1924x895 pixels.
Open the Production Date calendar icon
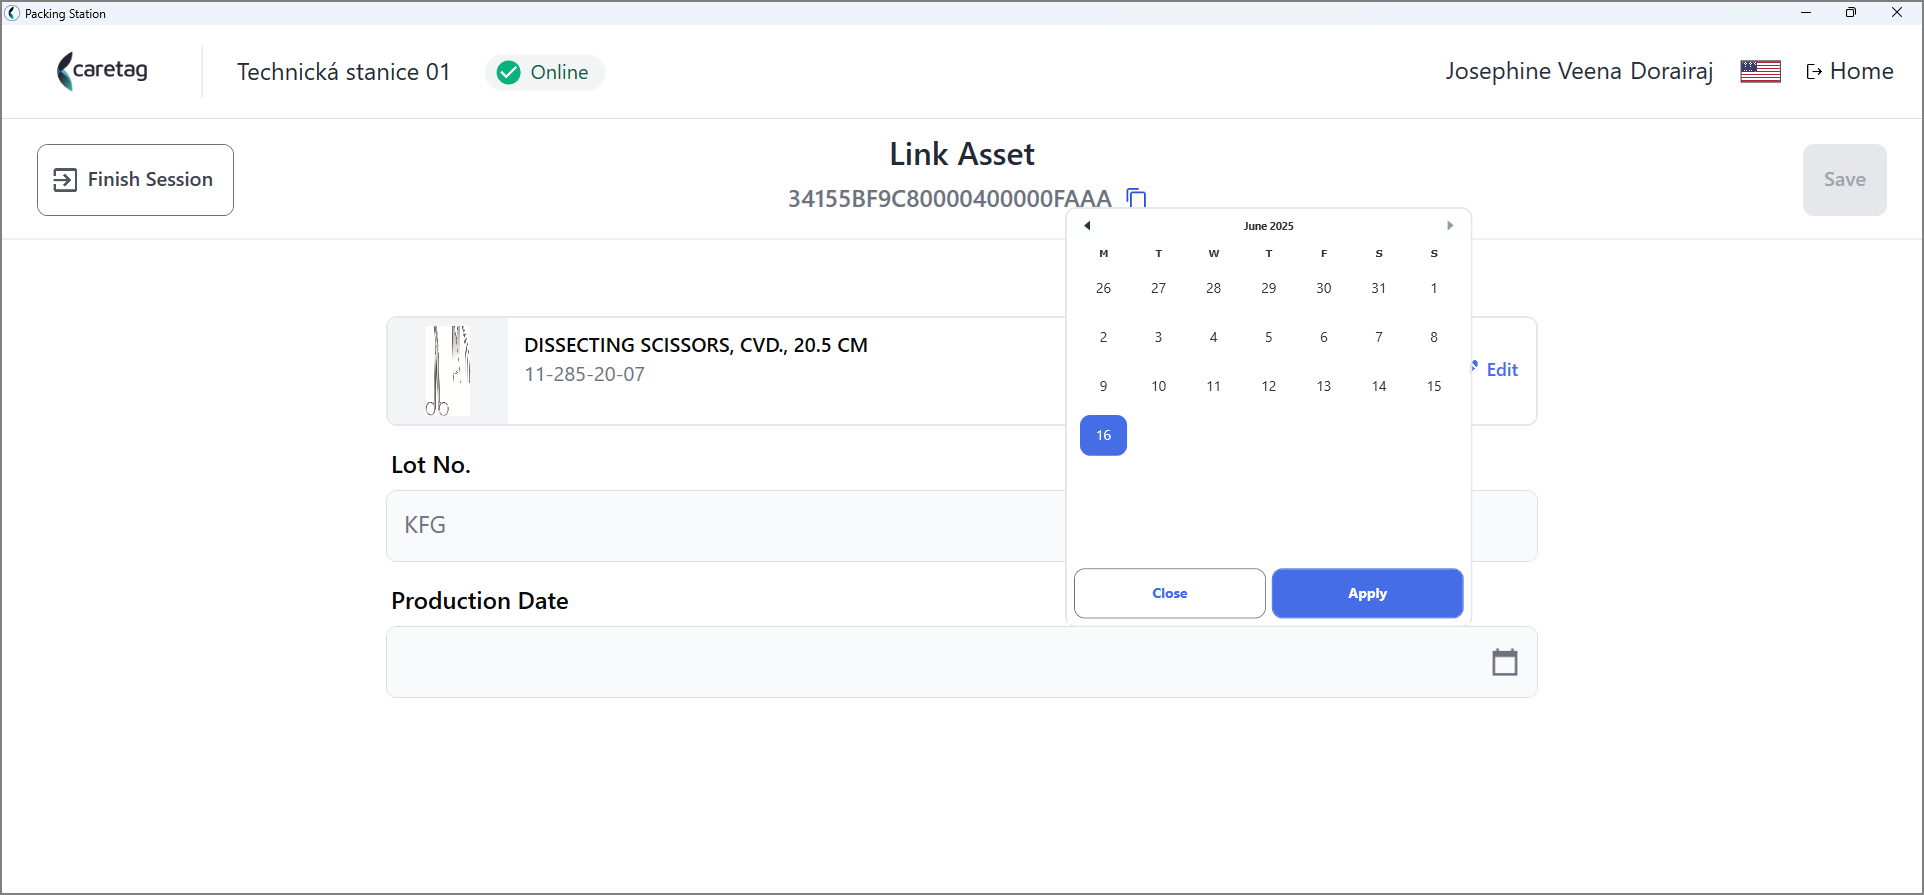tap(1505, 662)
